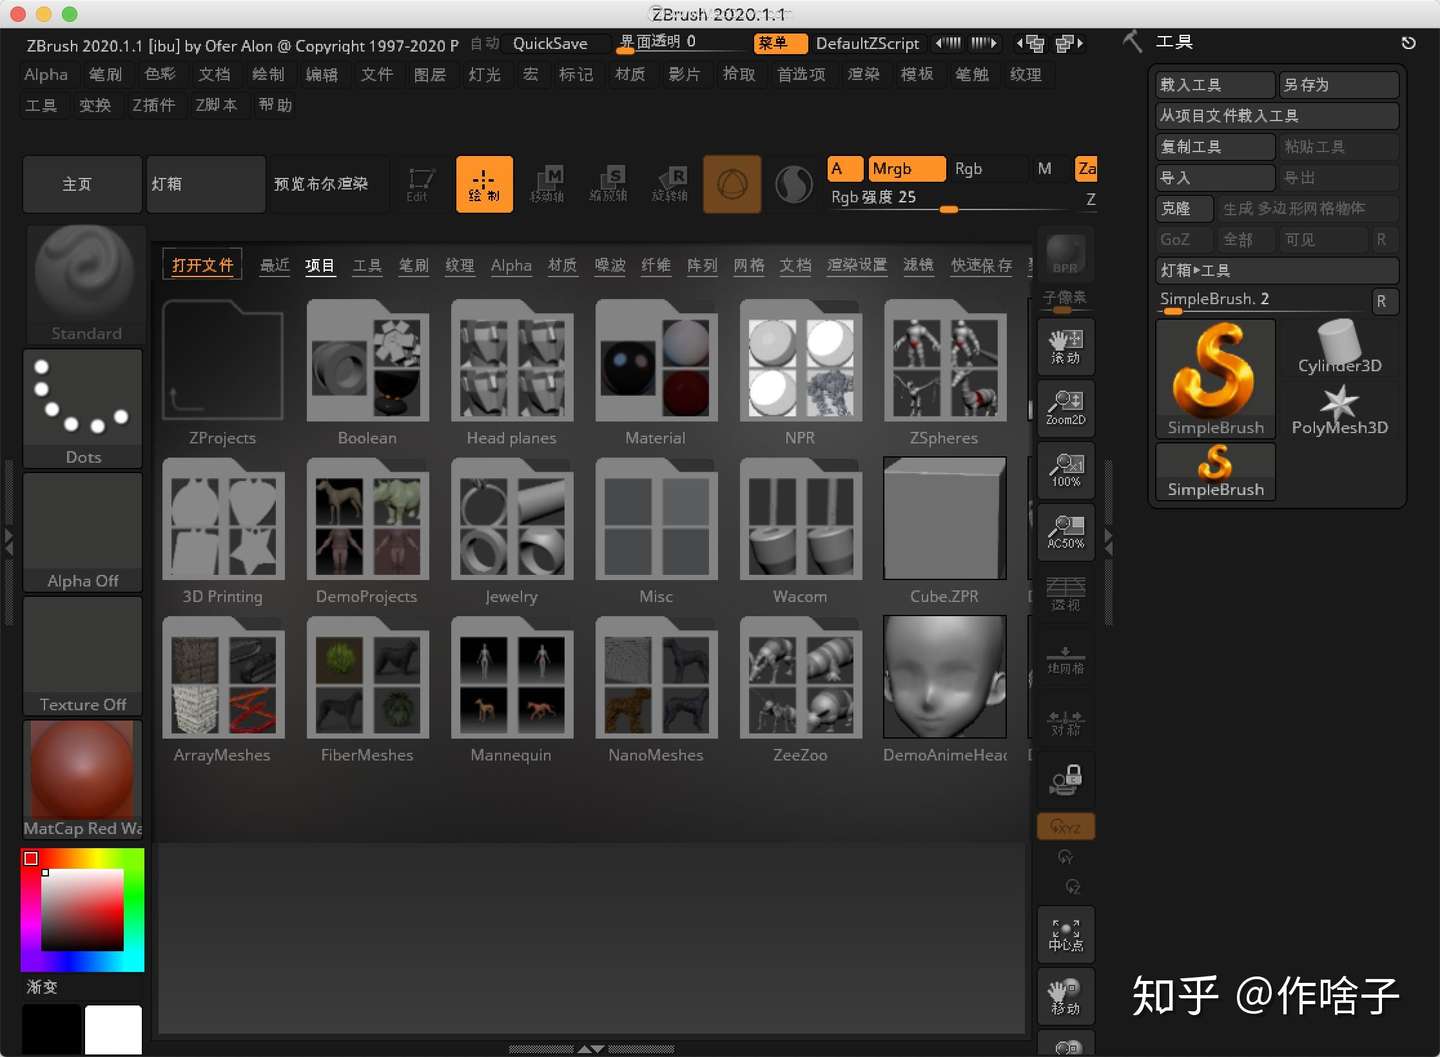Adjust the interface transparency slider
The height and width of the screenshot is (1057, 1440).
680,43
